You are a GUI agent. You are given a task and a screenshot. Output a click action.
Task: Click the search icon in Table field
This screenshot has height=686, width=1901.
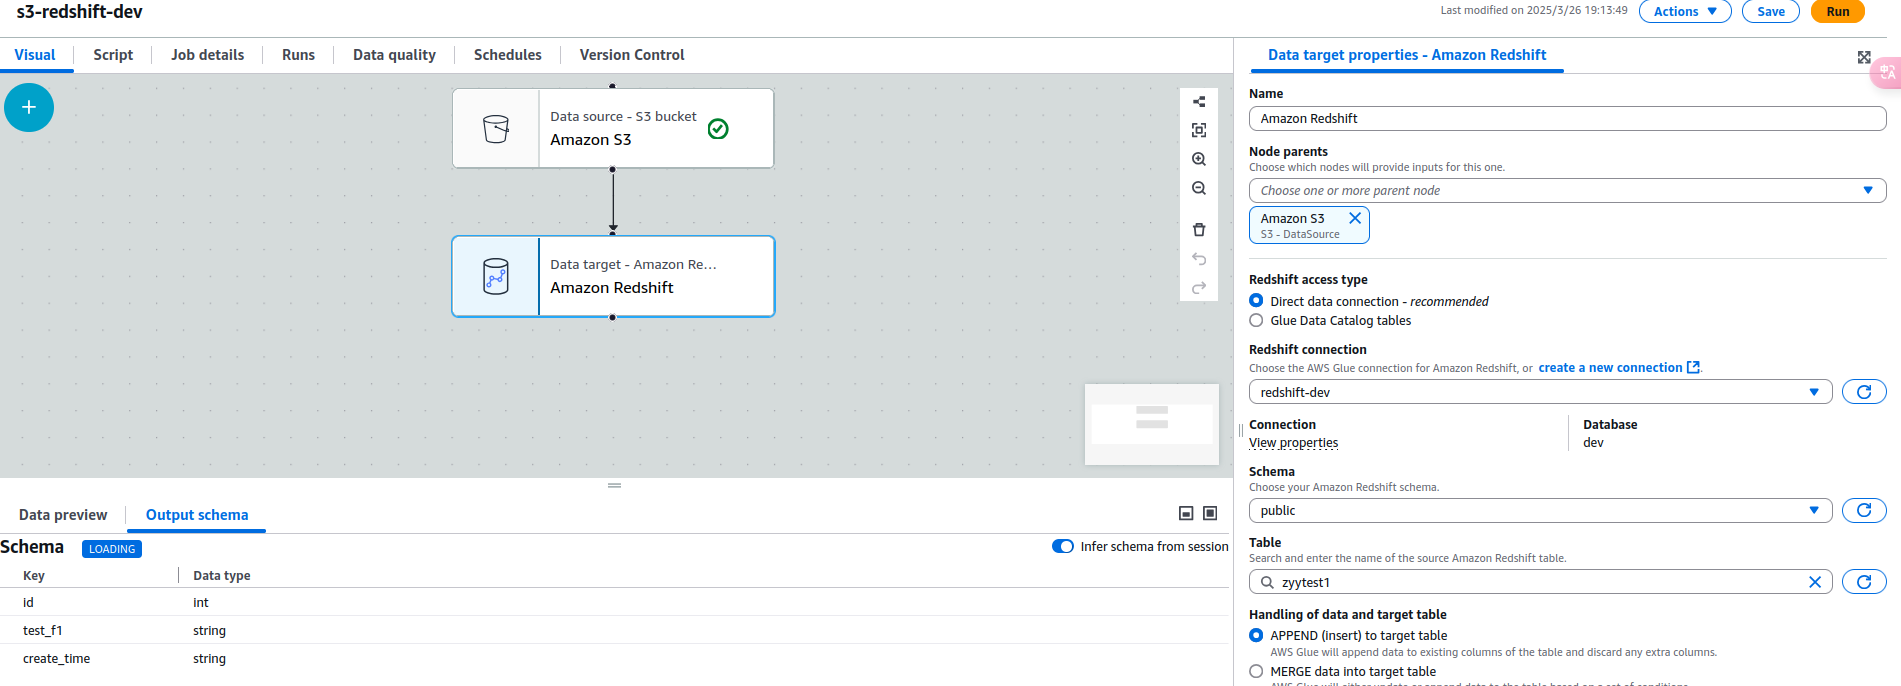[1267, 582]
